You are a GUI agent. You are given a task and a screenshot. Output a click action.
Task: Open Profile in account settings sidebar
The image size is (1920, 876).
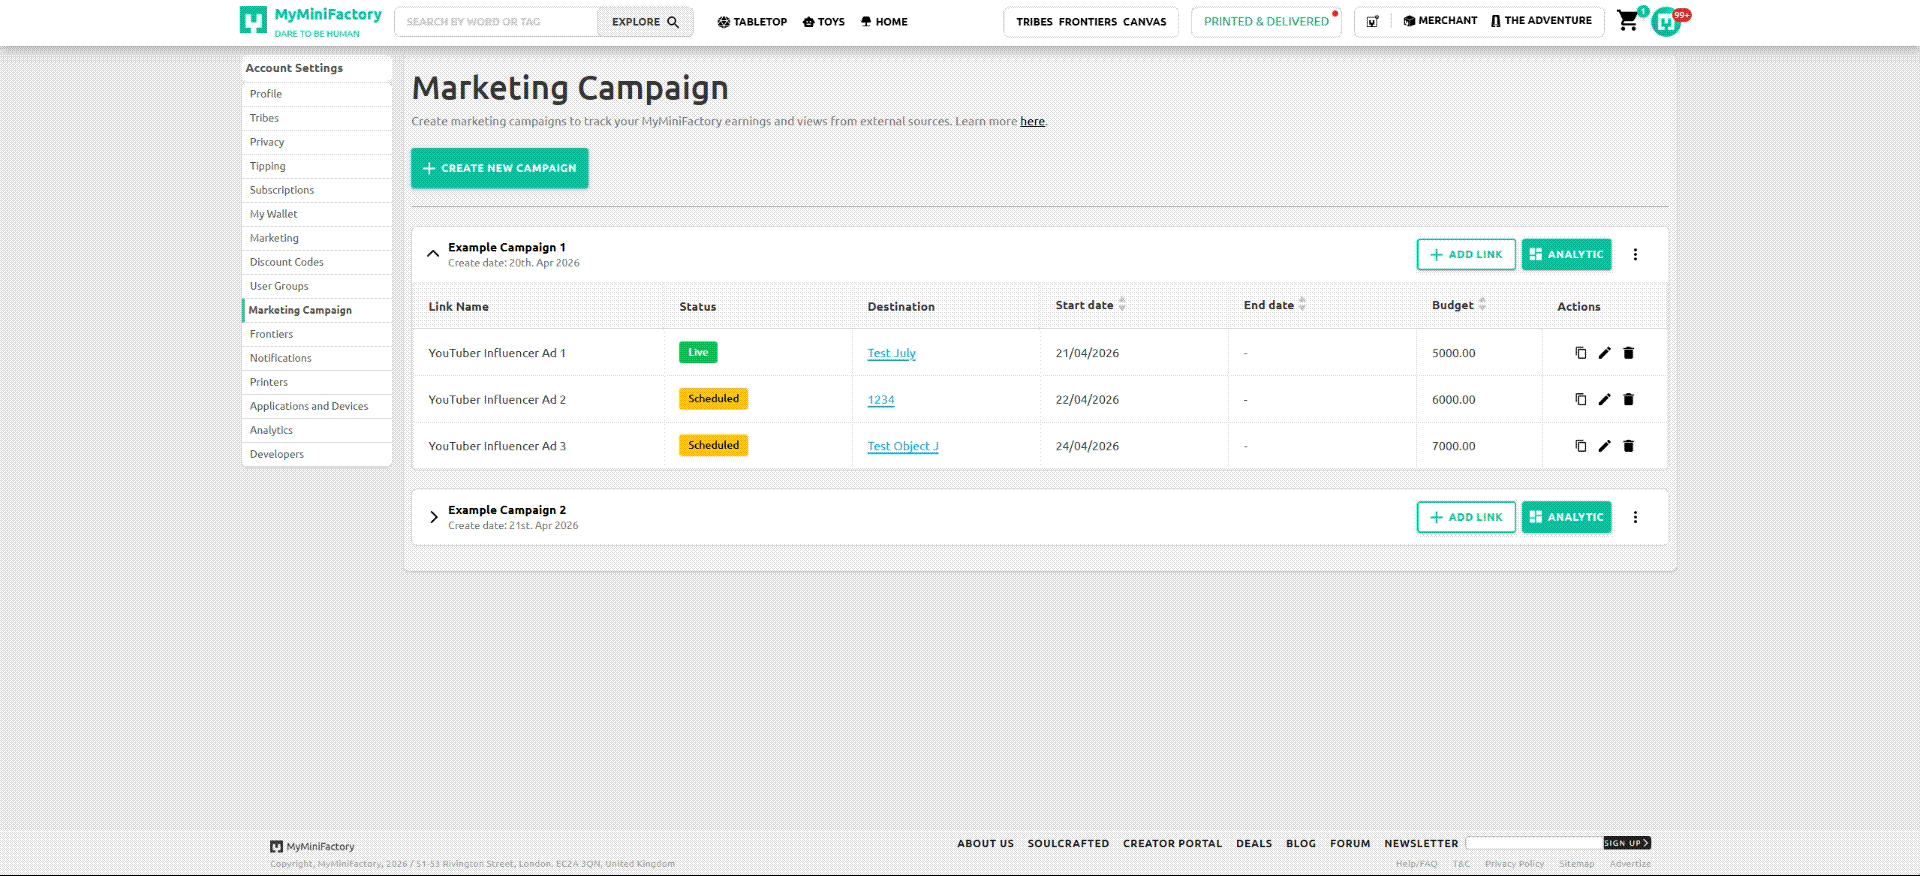point(317,94)
